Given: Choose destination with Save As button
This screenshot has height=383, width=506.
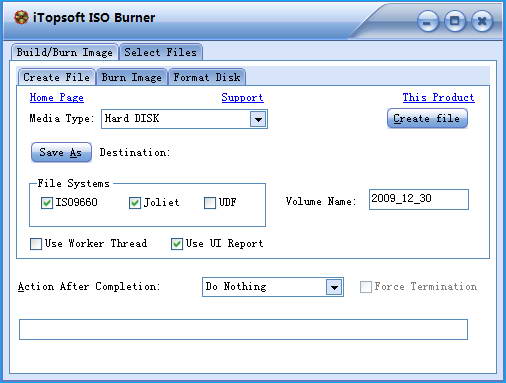Looking at the screenshot, I should coord(61,152).
